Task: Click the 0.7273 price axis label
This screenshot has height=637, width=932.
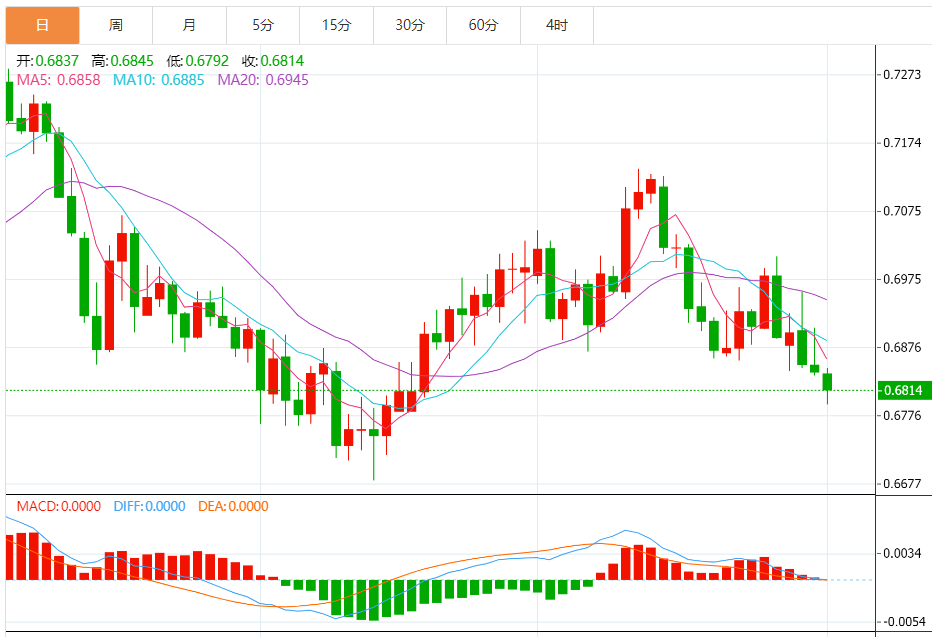Action: [902, 74]
